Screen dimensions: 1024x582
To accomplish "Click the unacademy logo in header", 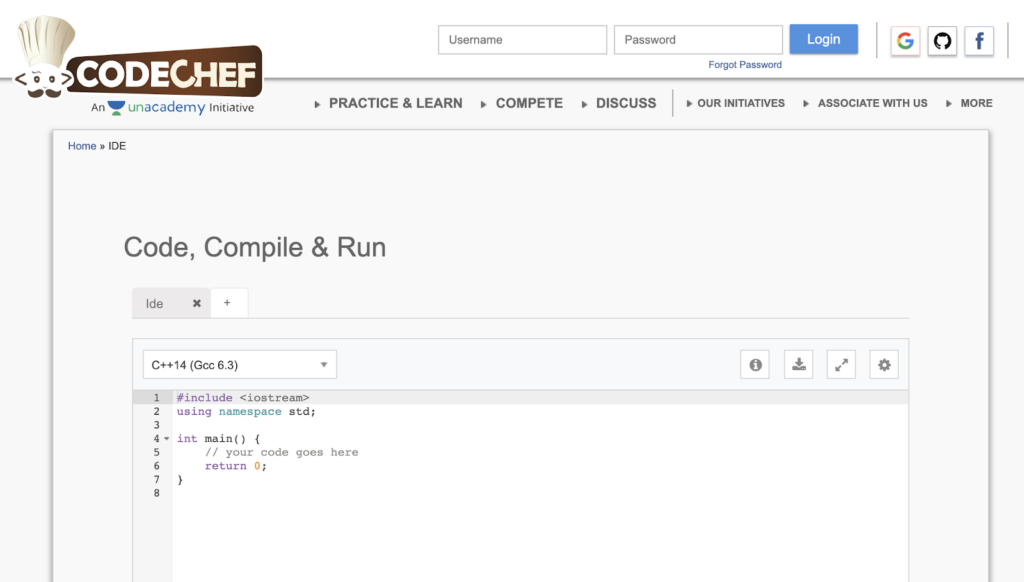I will coord(118,107).
